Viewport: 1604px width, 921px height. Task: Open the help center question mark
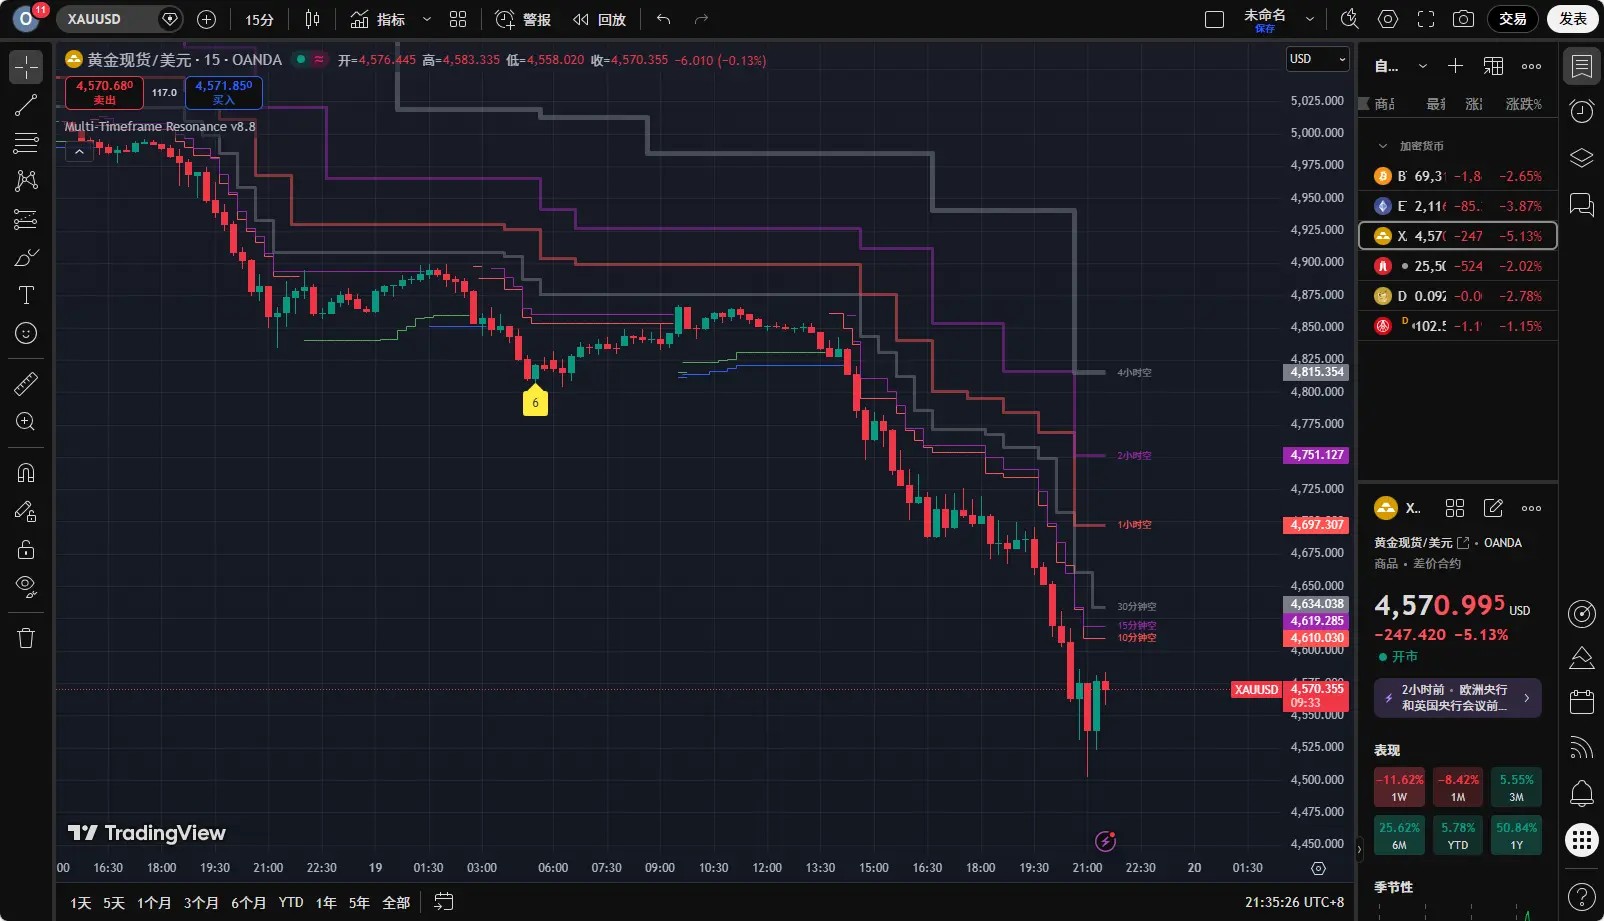click(1582, 896)
